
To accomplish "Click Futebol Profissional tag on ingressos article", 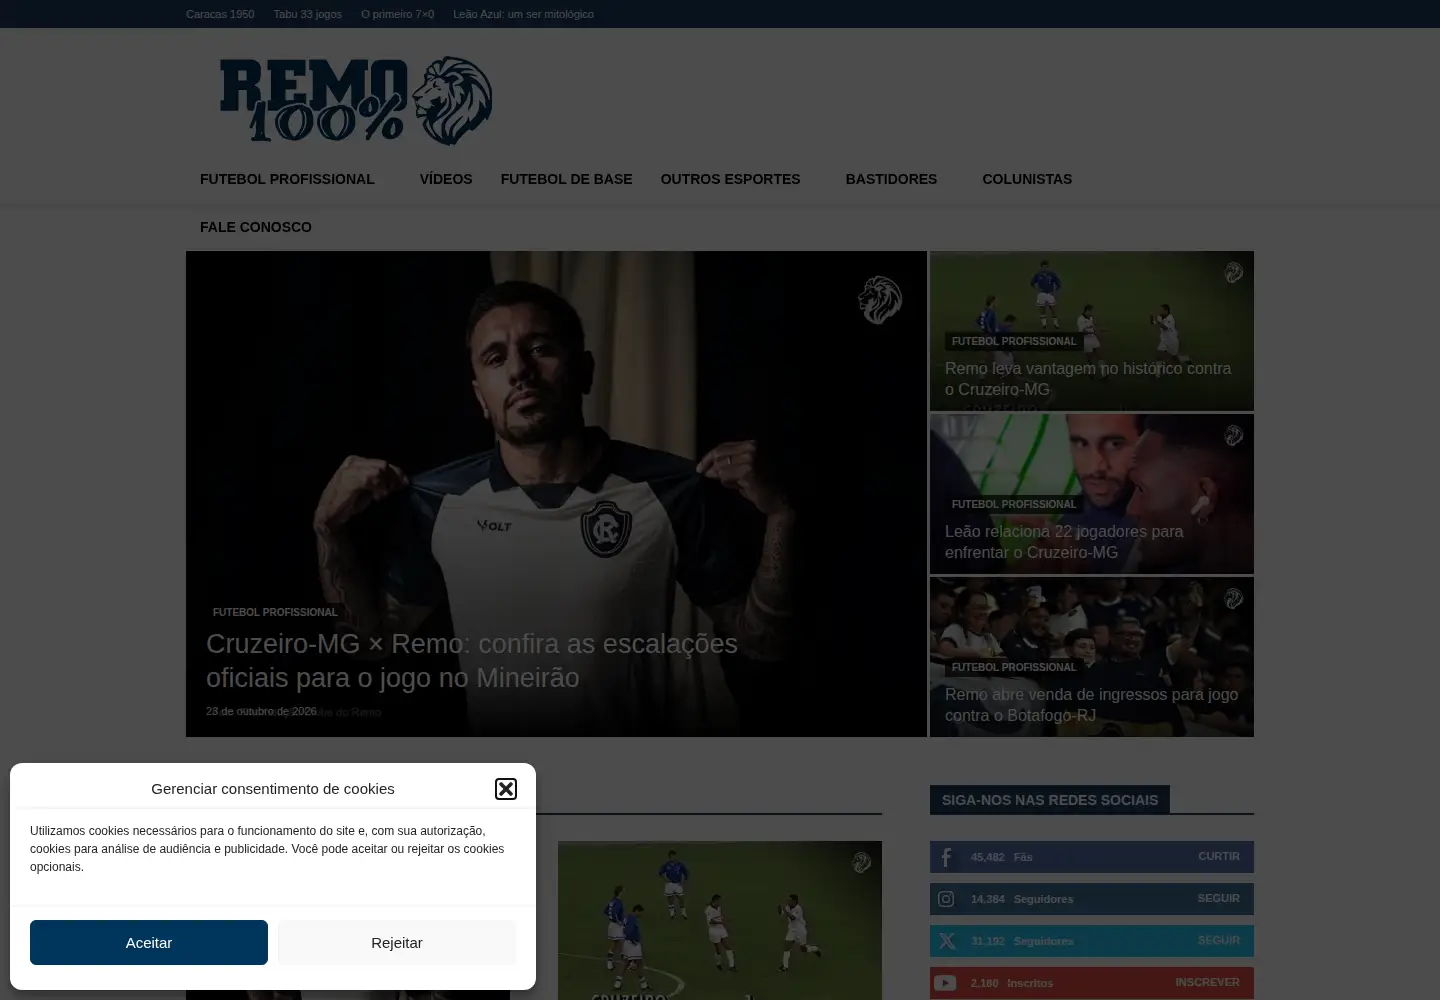I will (x=1014, y=667).
